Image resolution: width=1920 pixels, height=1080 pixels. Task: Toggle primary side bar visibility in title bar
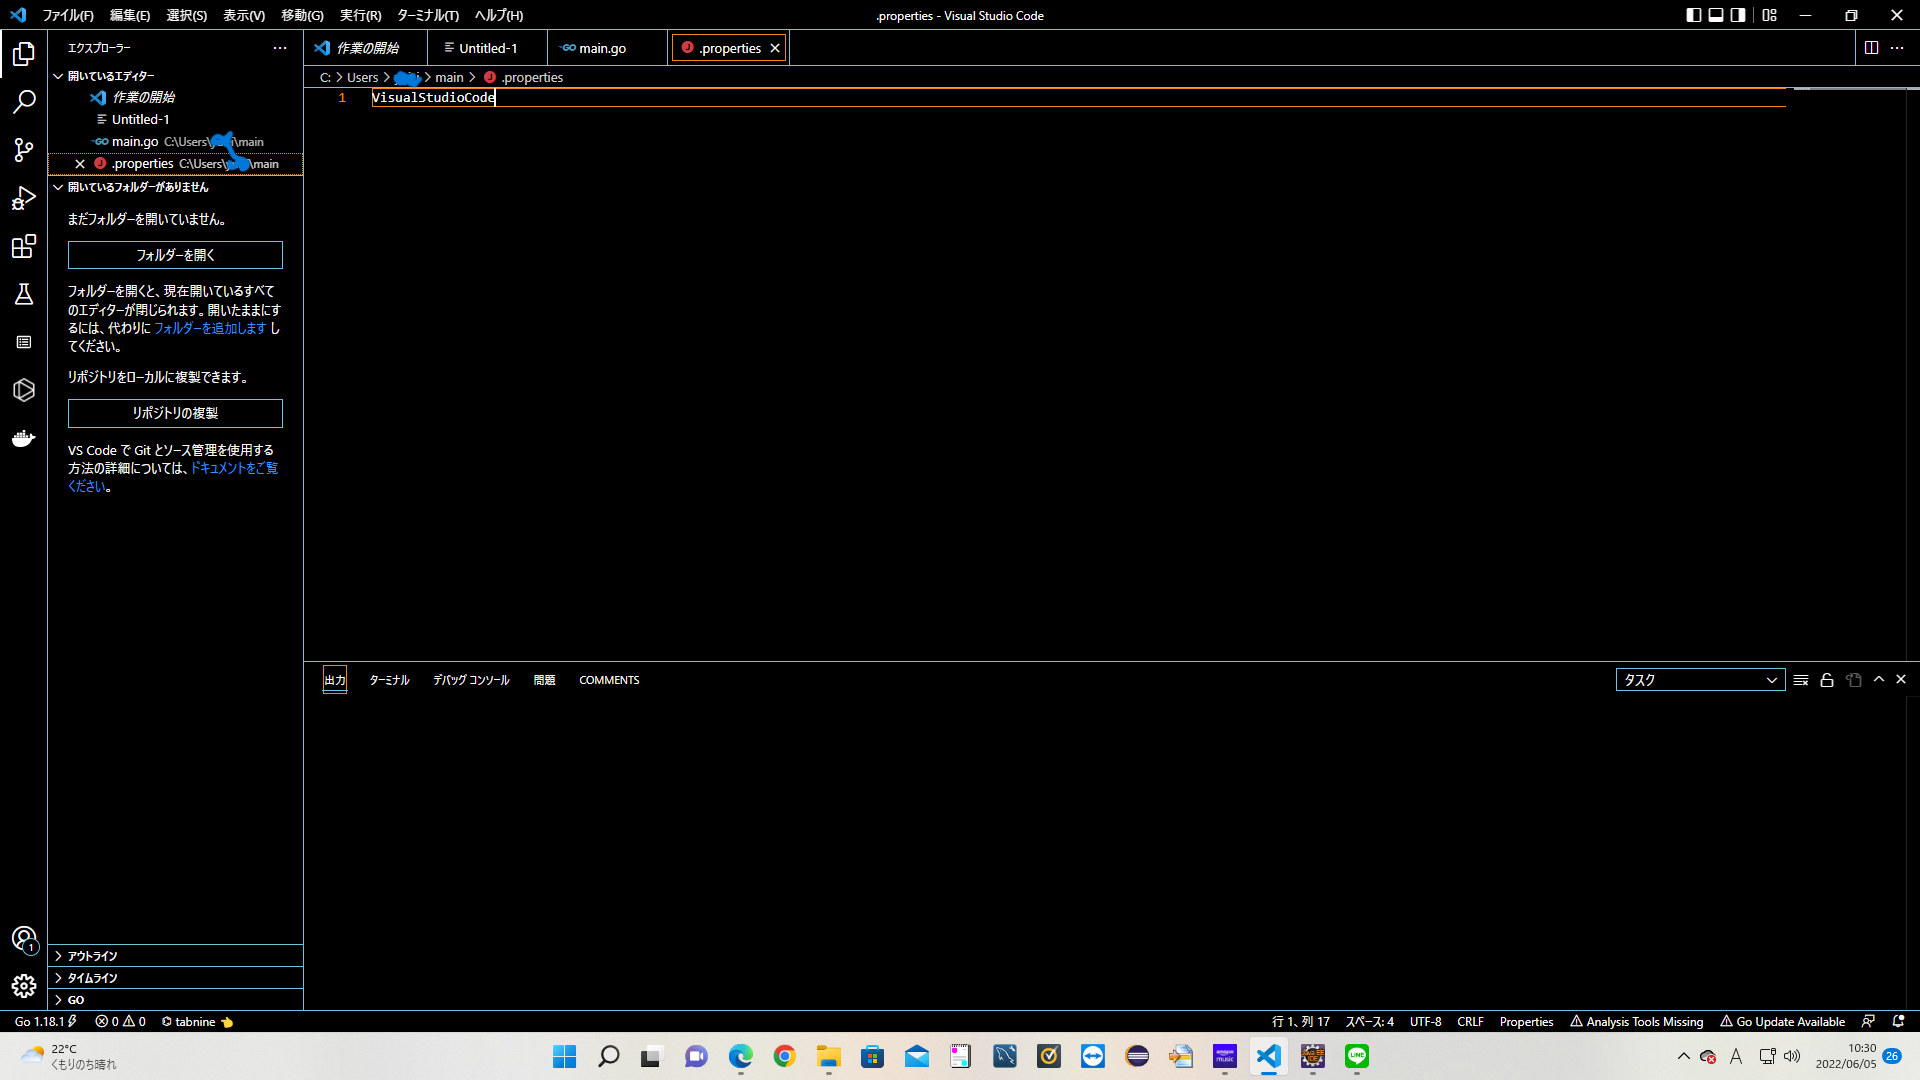[1693, 15]
